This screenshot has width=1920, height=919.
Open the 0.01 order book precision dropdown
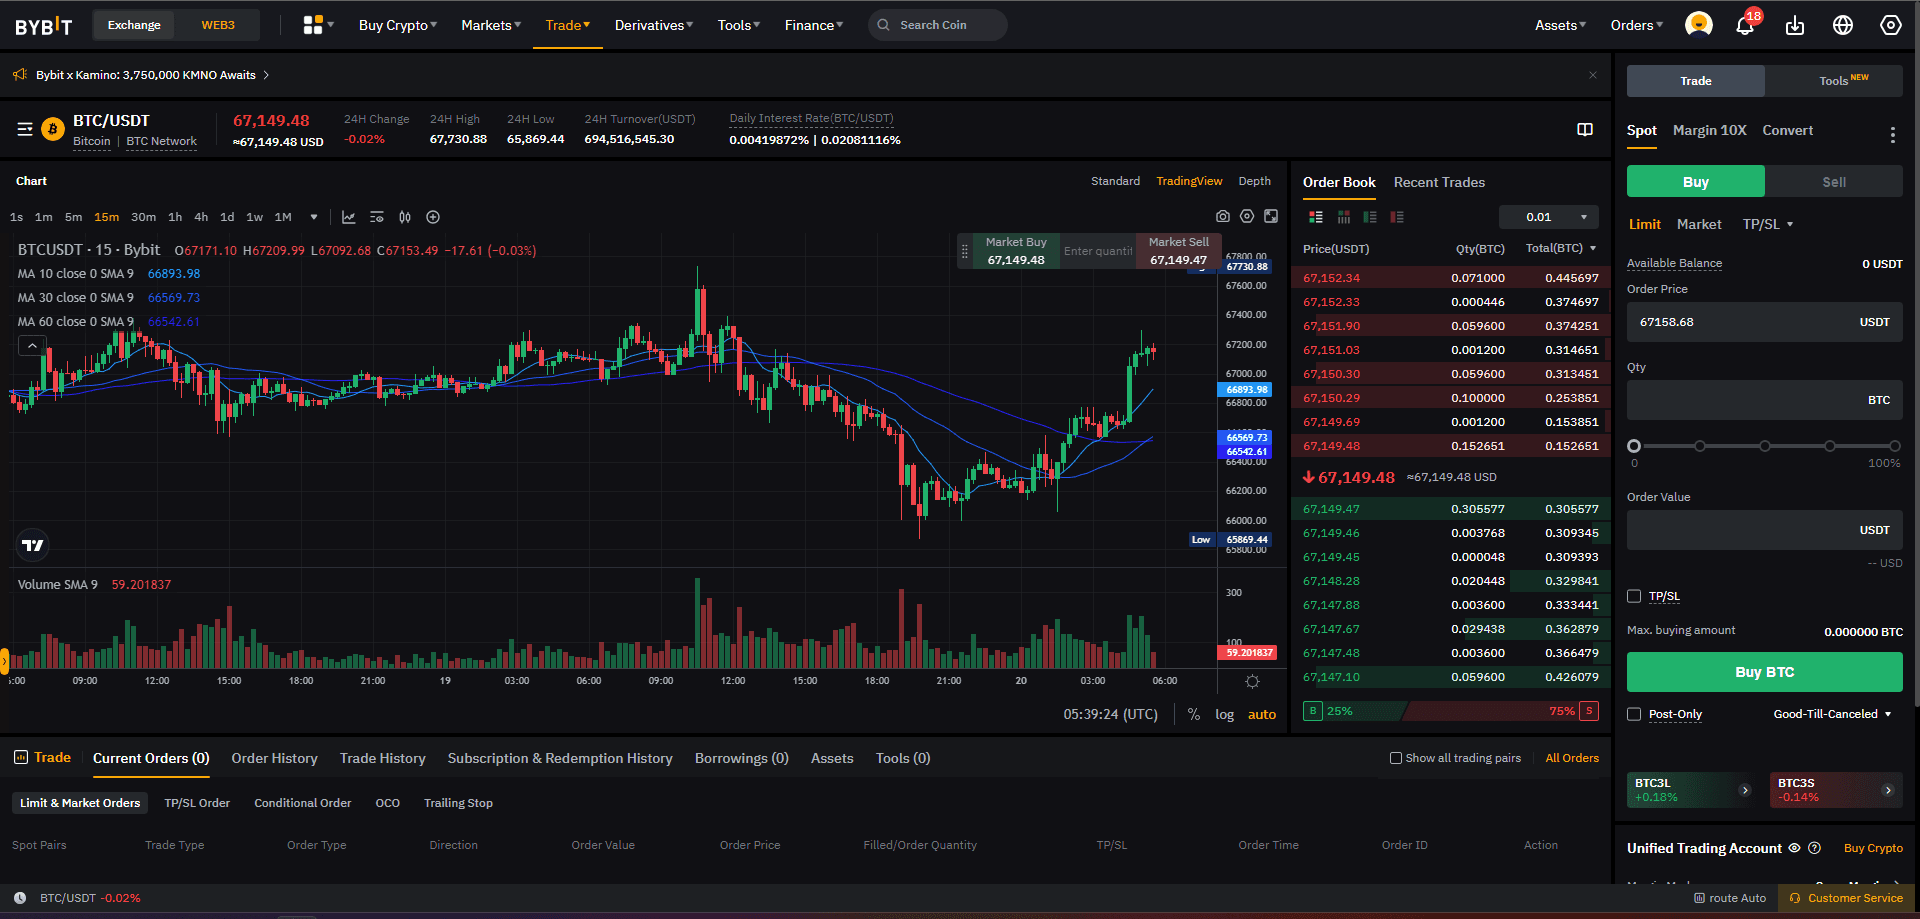pos(1548,217)
